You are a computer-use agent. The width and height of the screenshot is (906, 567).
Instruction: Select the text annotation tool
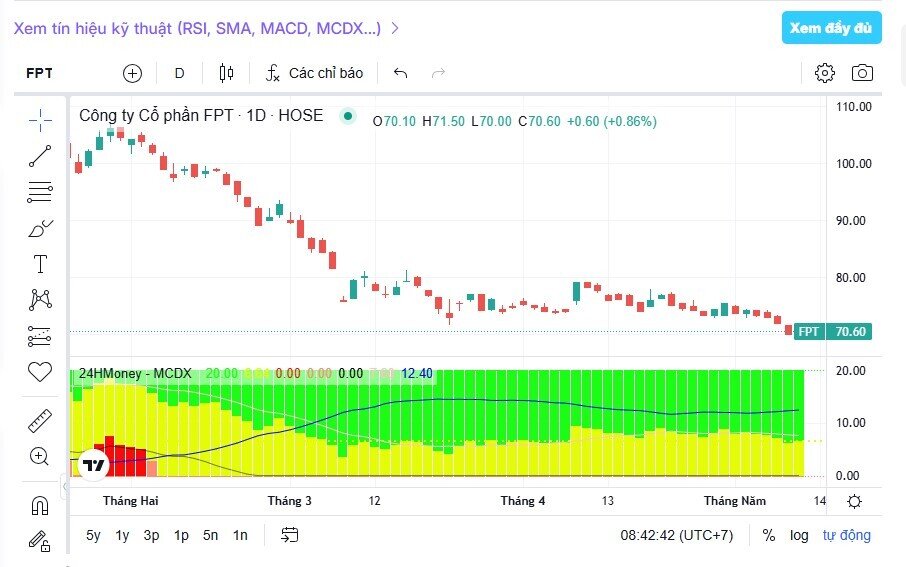pyautogui.click(x=40, y=264)
